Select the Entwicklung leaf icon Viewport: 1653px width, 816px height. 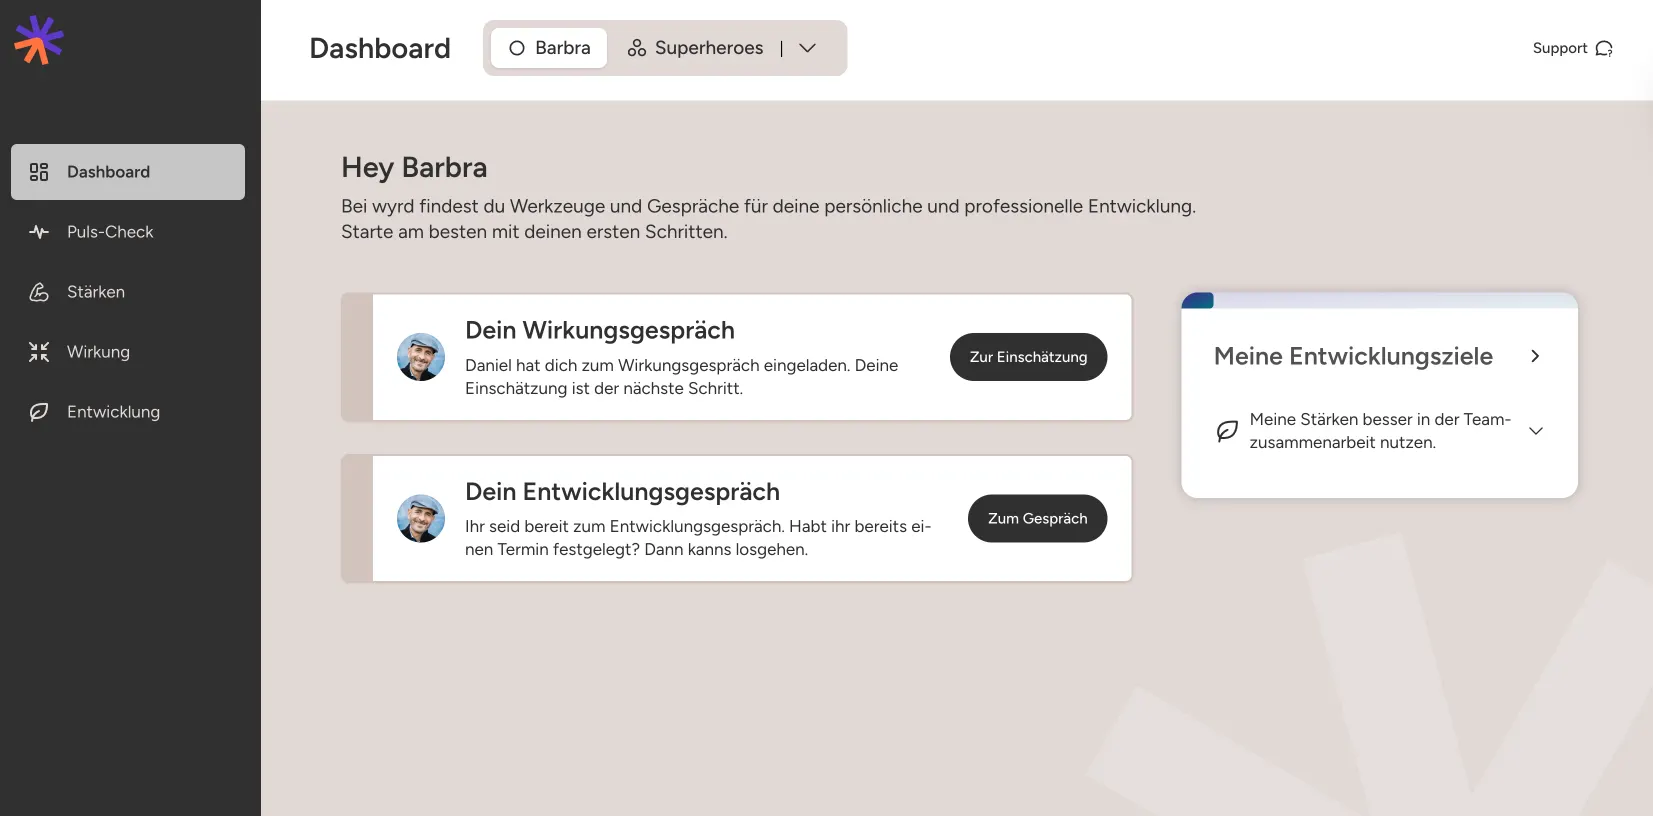[x=38, y=411]
